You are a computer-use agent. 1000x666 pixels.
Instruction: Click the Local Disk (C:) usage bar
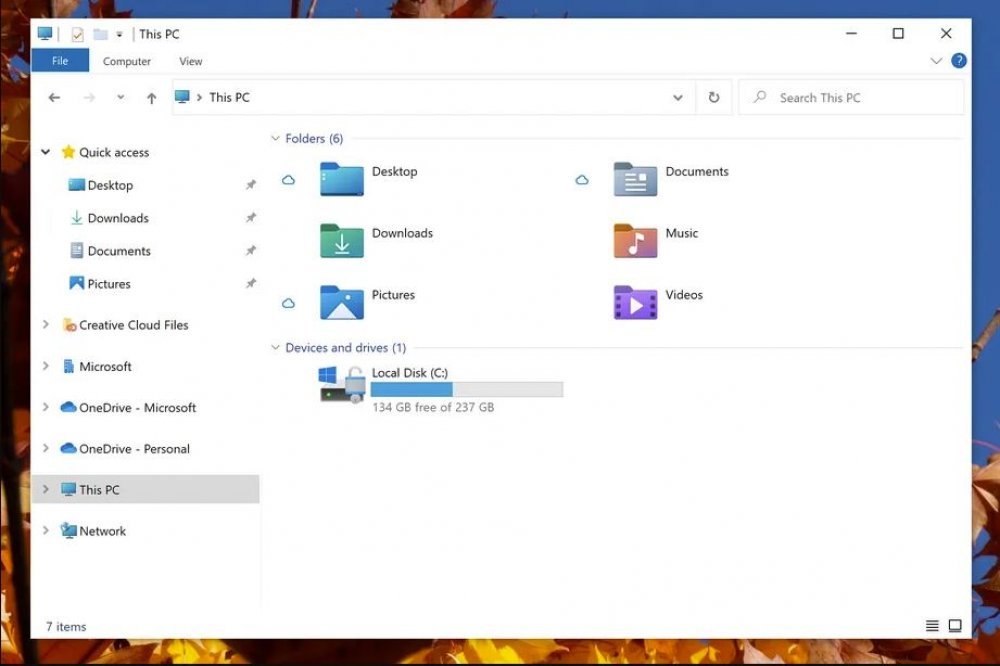[x=467, y=389]
